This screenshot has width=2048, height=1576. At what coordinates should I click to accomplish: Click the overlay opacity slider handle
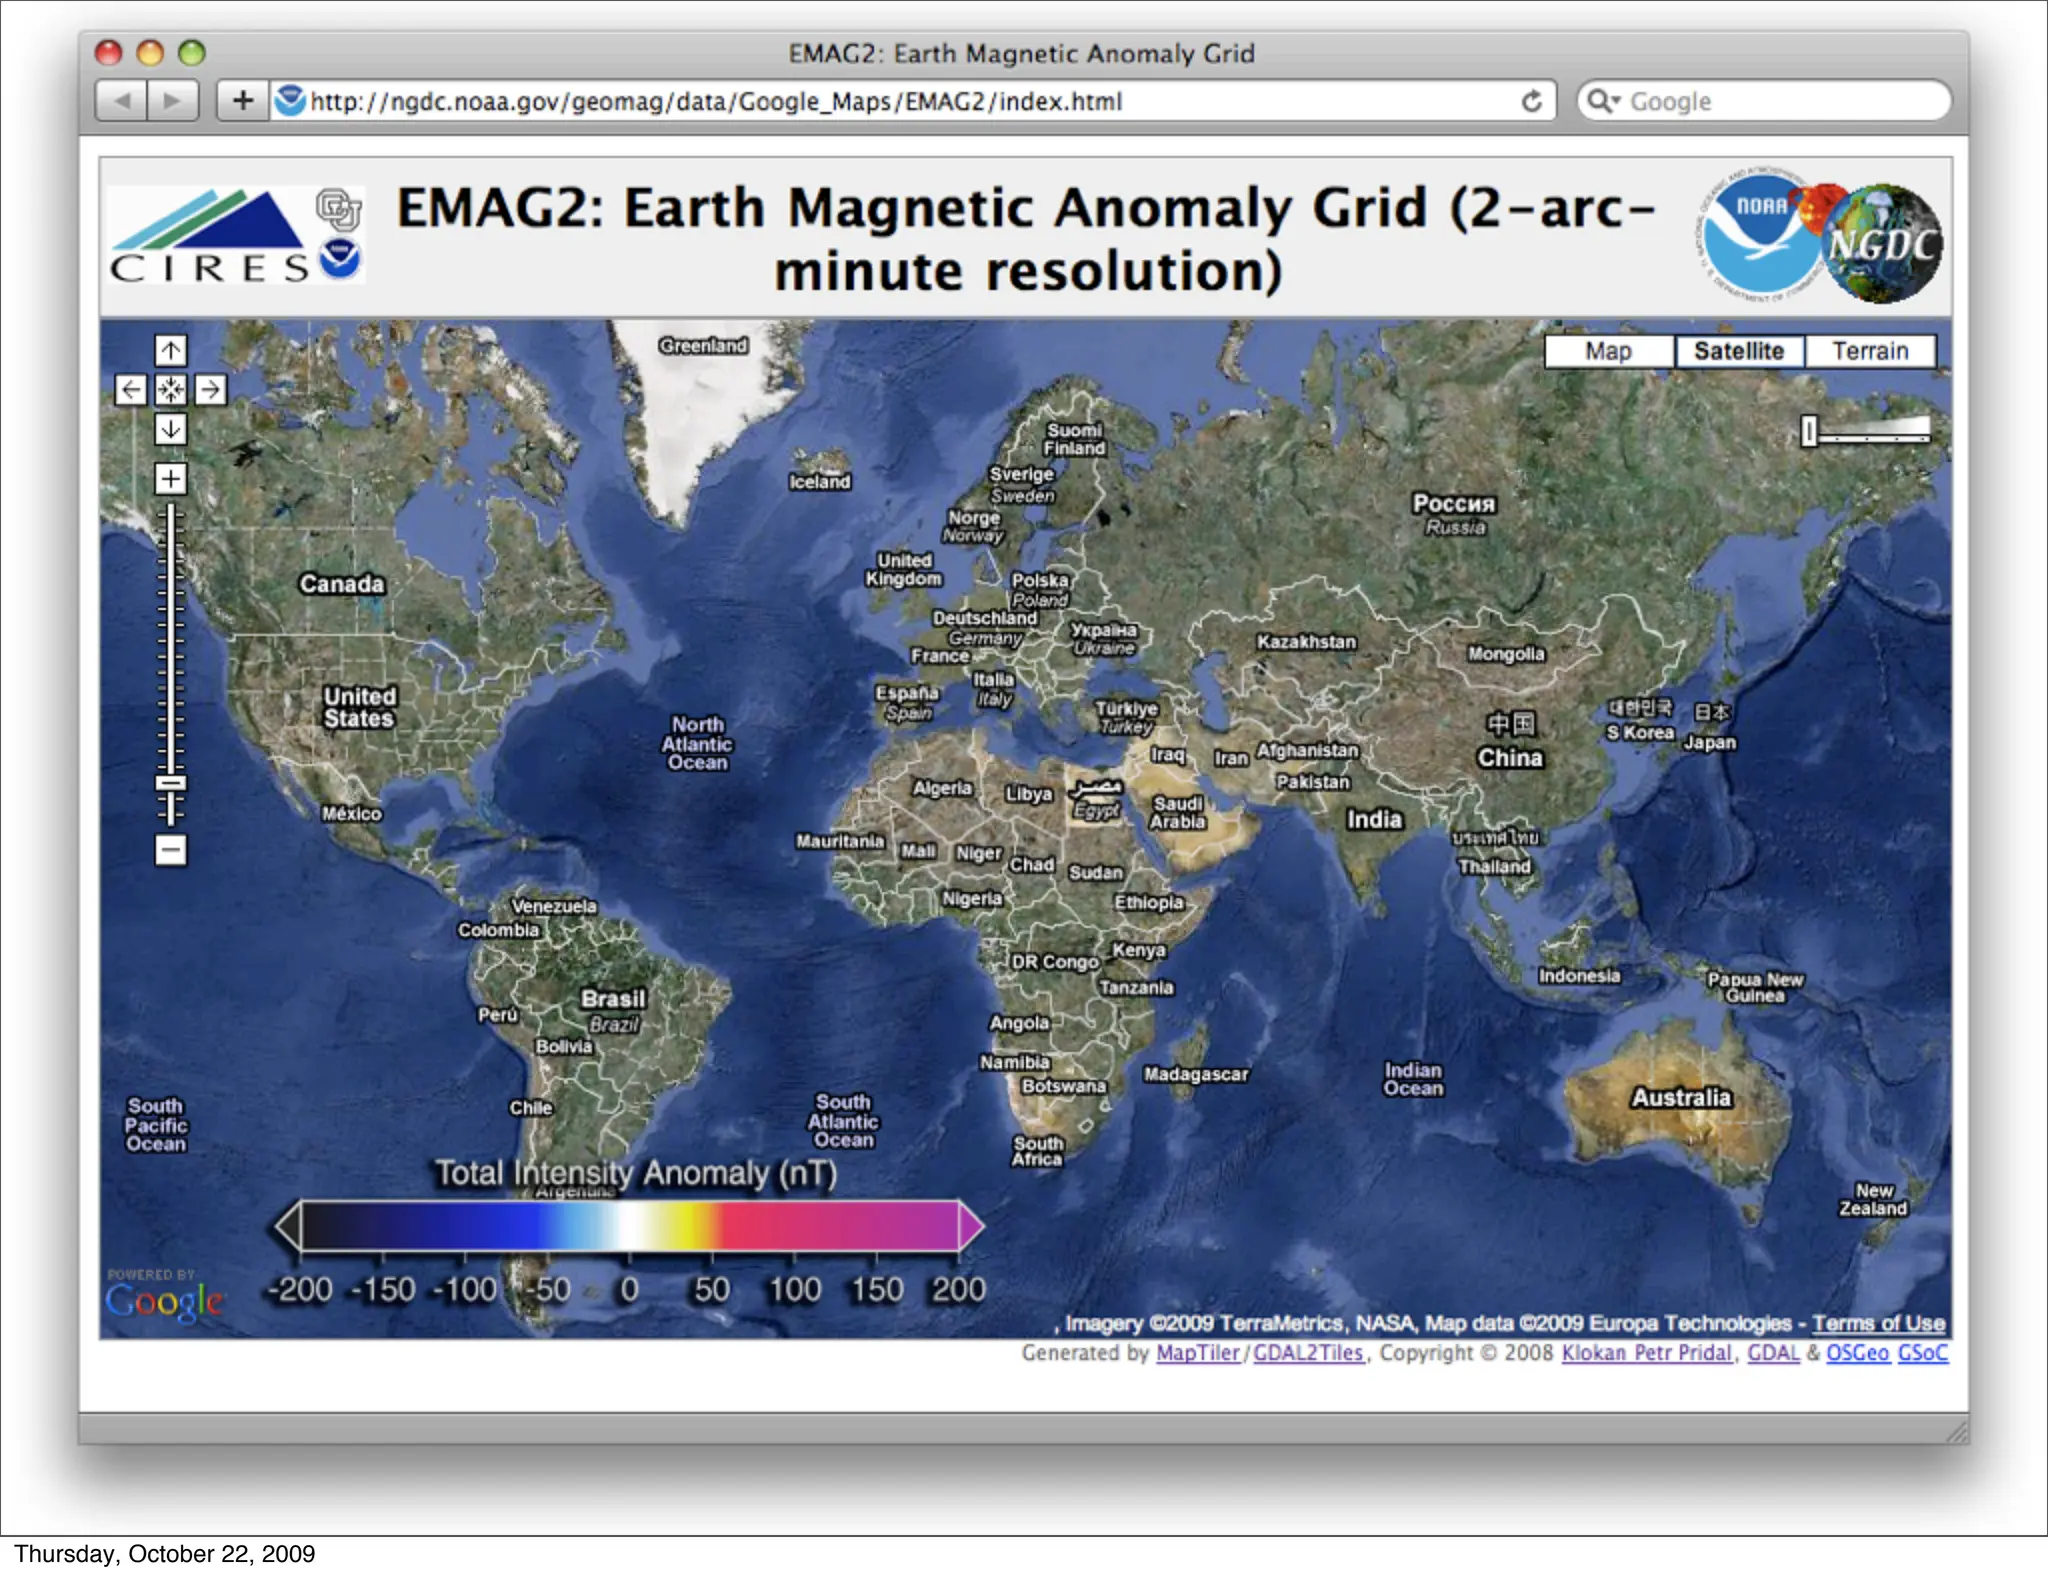1808,431
